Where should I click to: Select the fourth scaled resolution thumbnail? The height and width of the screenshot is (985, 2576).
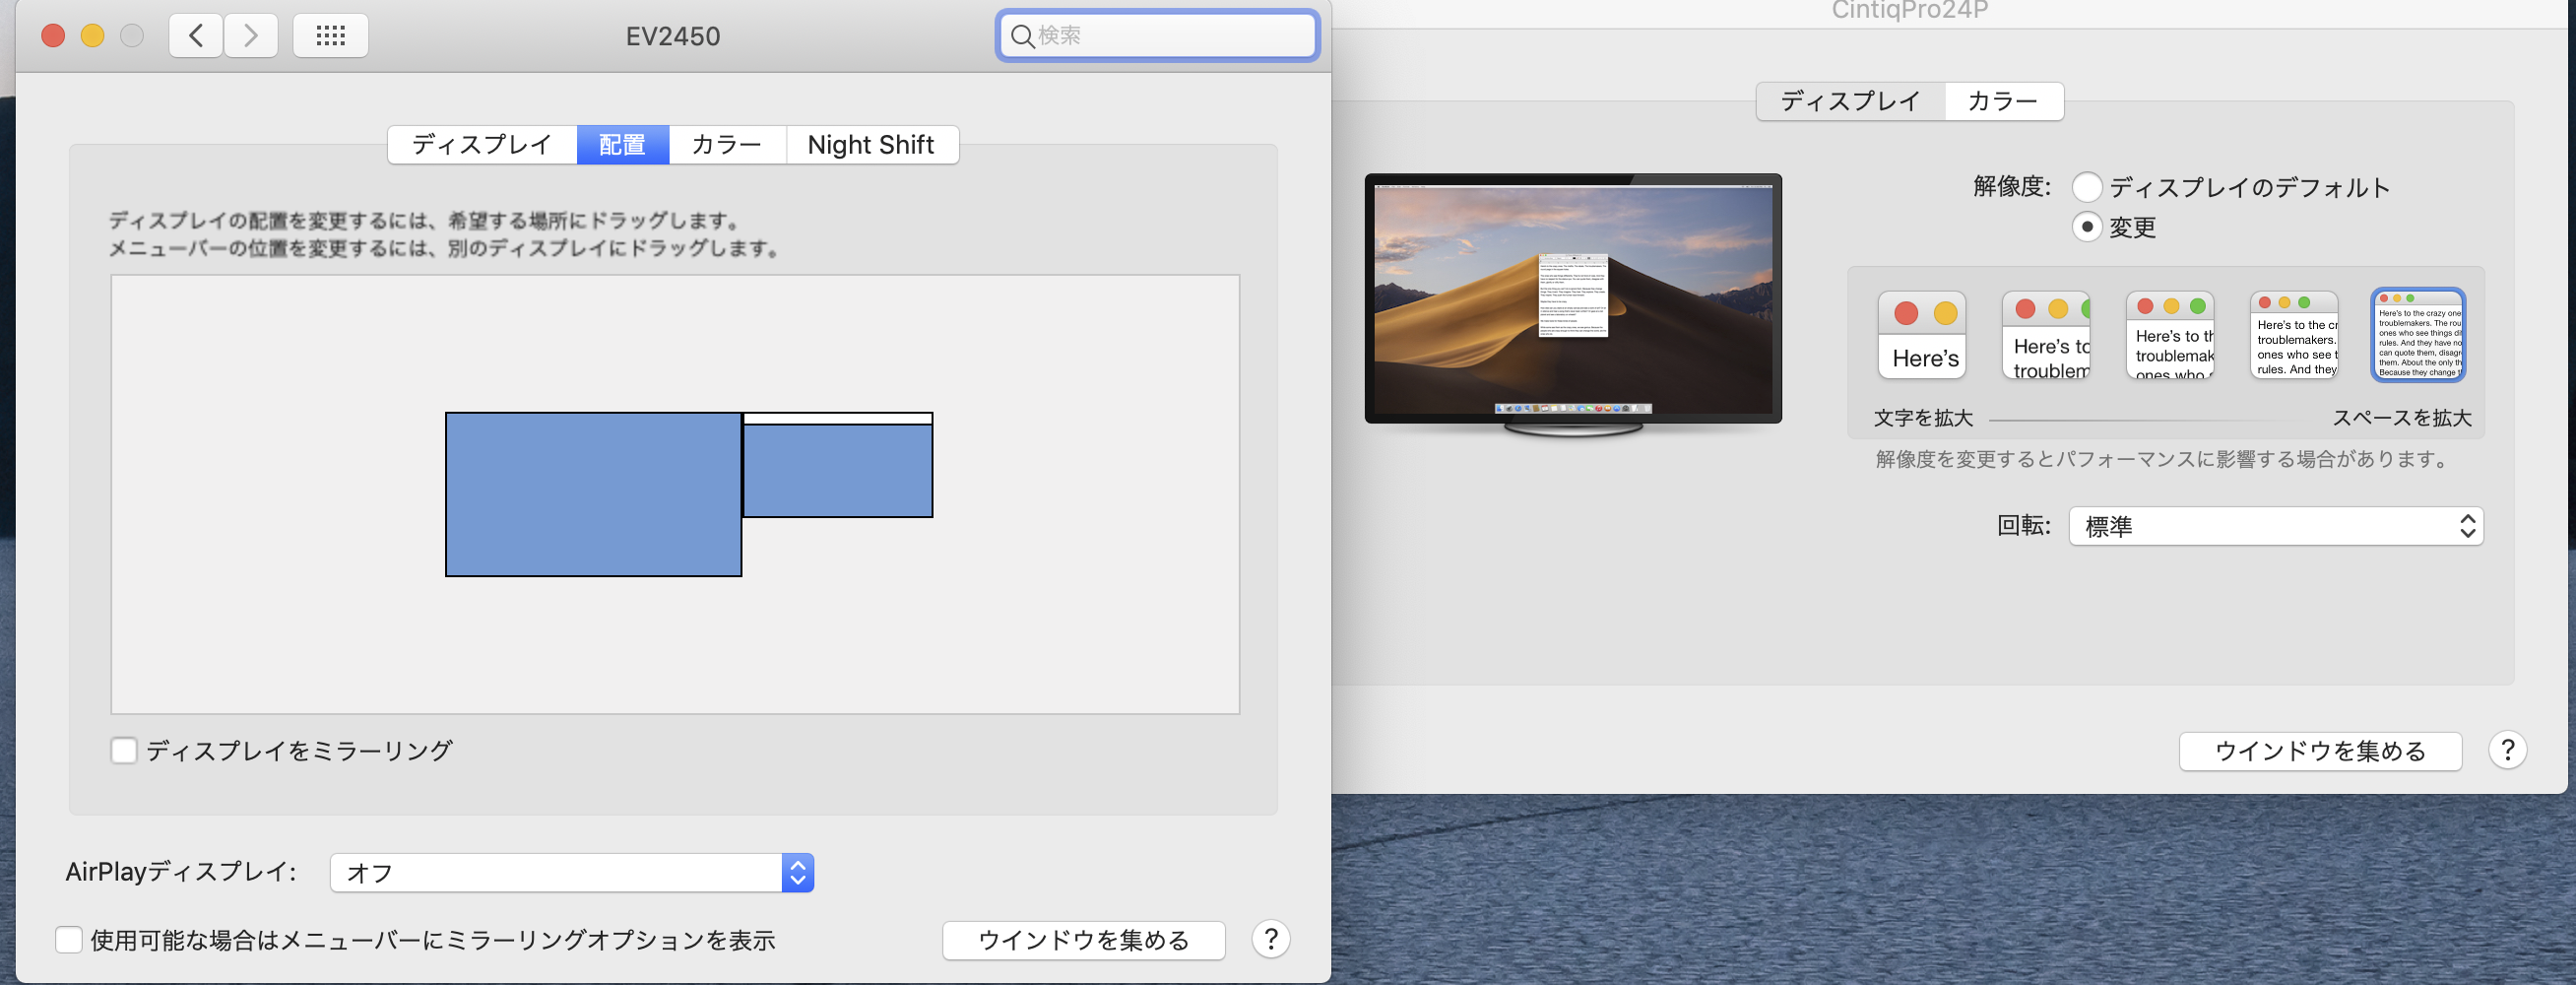2294,335
